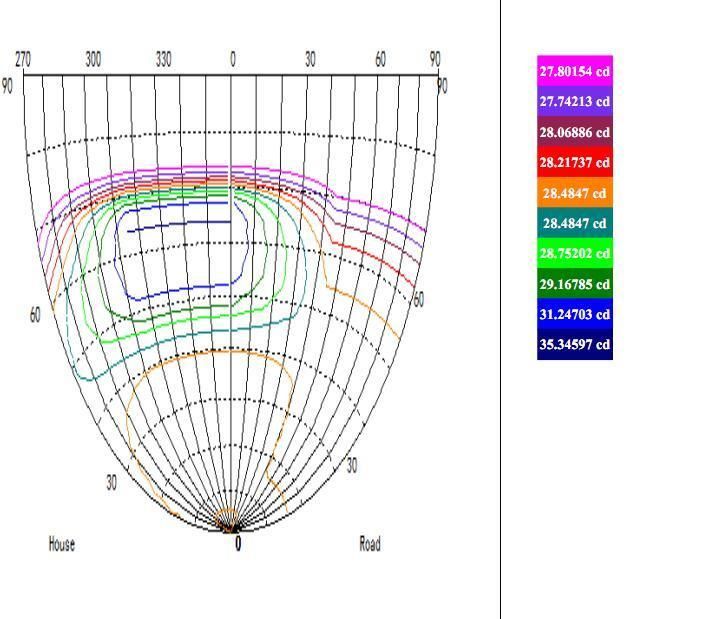Click the 'Road' label below the plot

coord(370,544)
